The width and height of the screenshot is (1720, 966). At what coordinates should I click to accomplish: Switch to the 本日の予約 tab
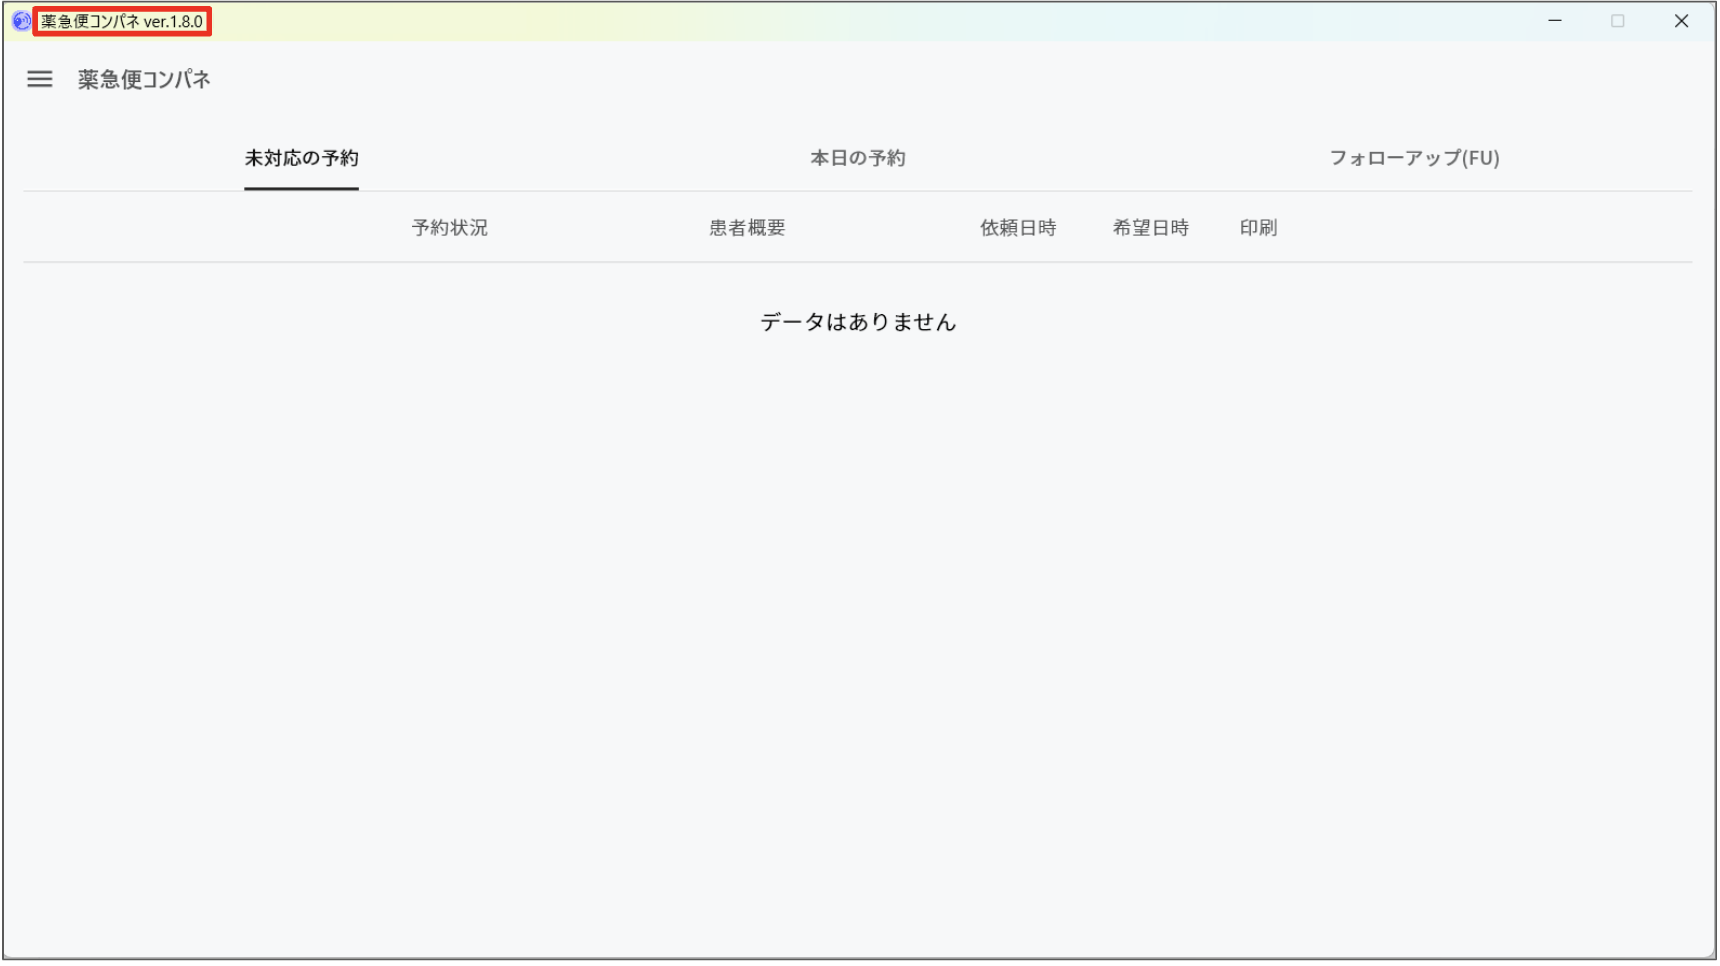coord(857,157)
